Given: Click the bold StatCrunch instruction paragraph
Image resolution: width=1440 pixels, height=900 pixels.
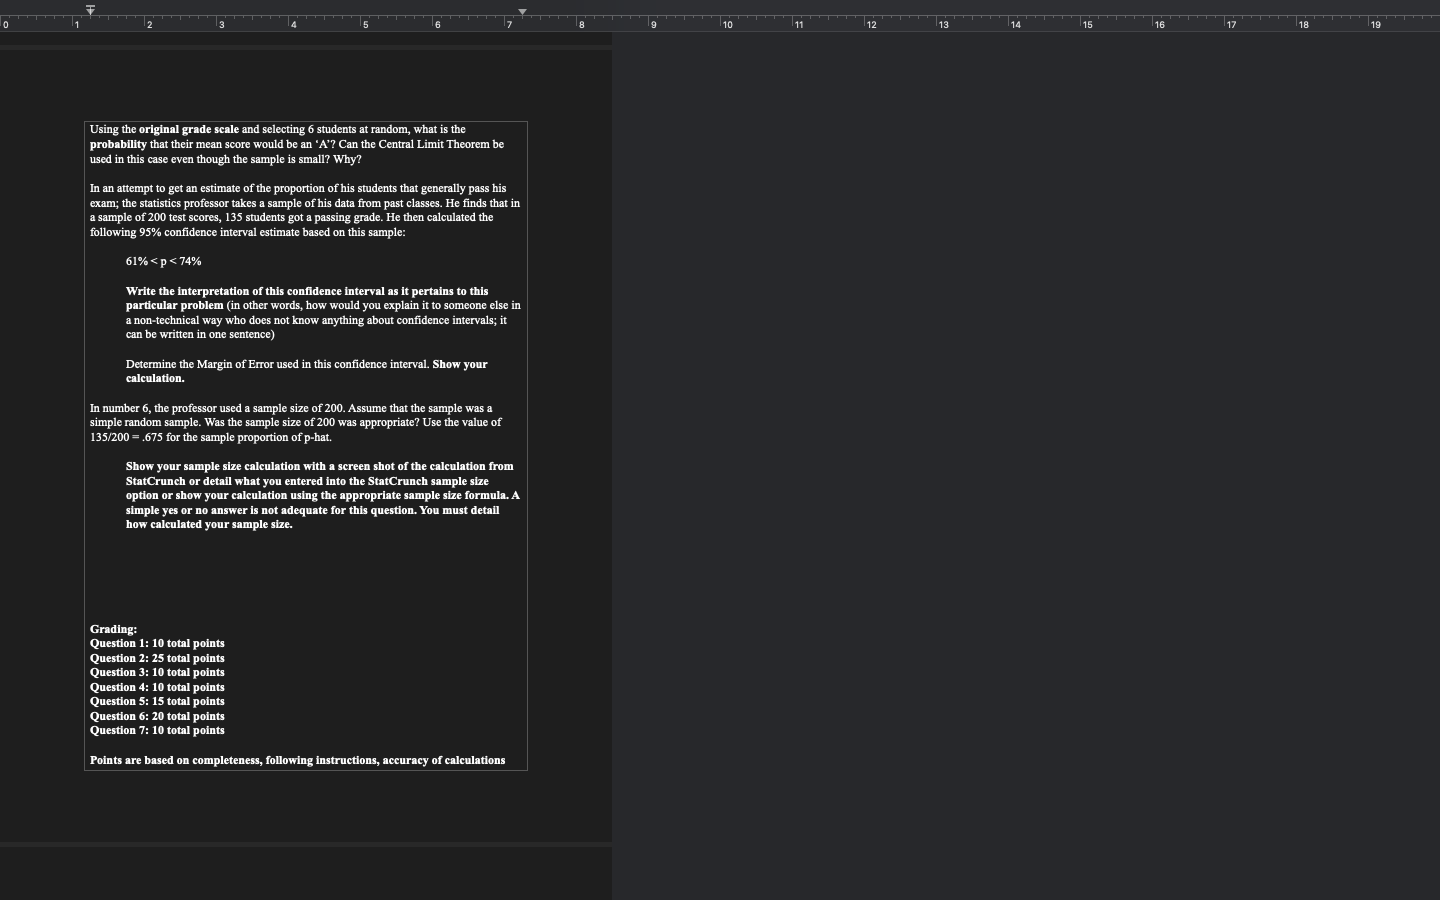Looking at the screenshot, I should 319,495.
